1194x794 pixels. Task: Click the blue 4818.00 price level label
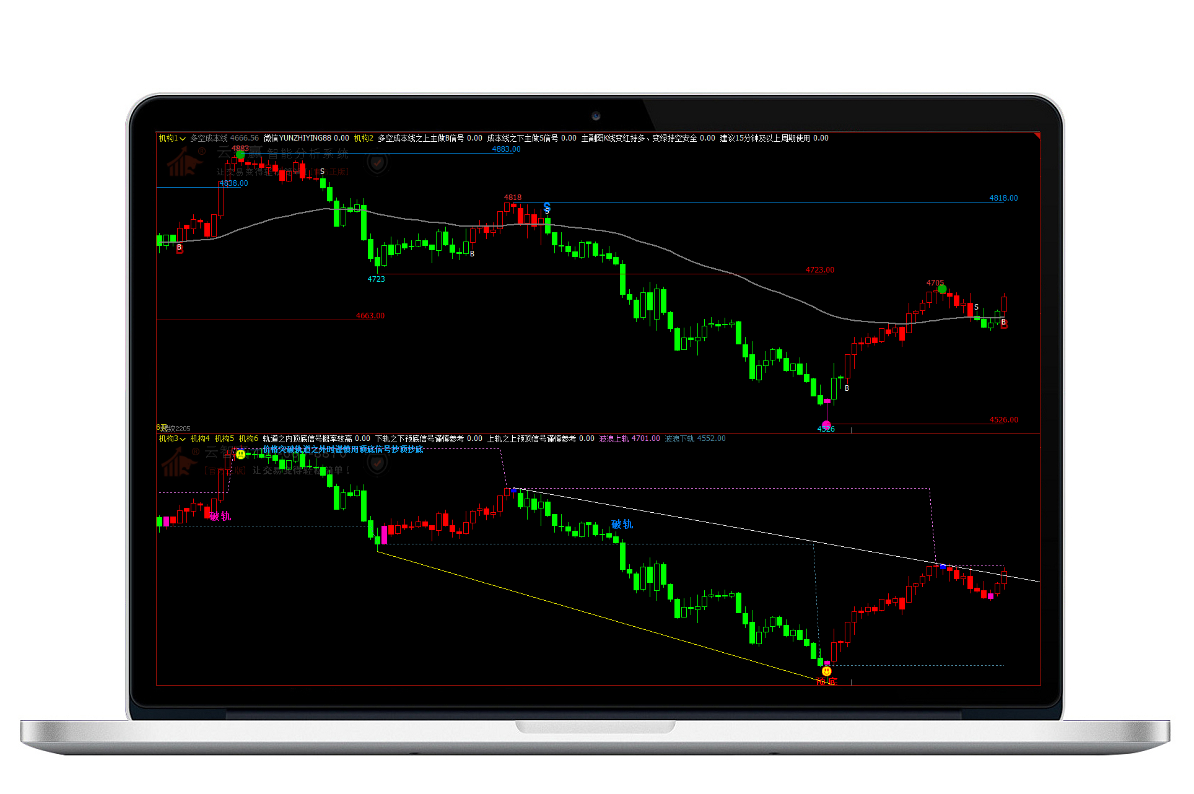pos(1003,198)
